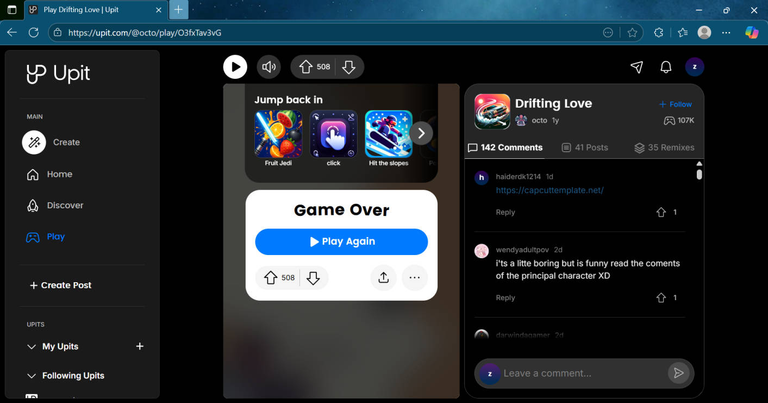The image size is (768, 403).
Task: Open the tab actions menu icon
Action: tap(12, 10)
